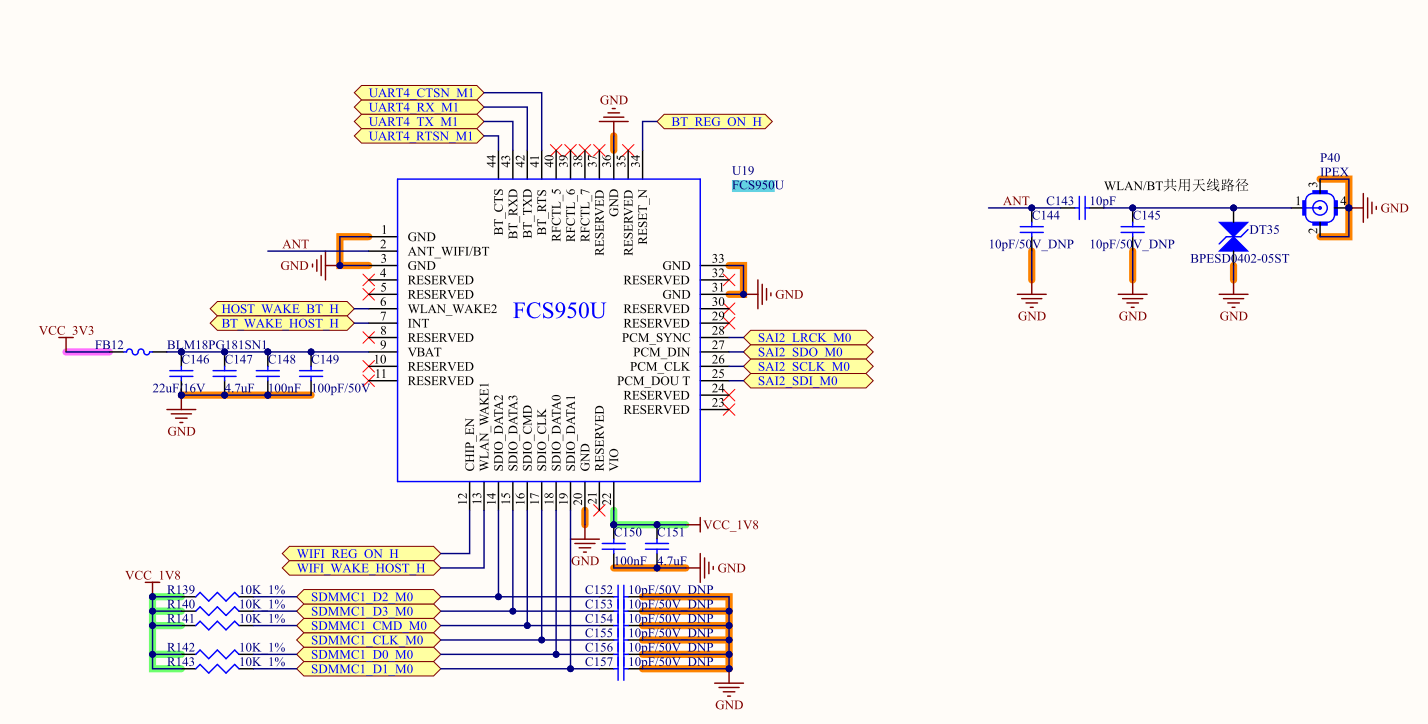This screenshot has height=724, width=1428.
Task: Select the IPEX antenna connector symbol P40
Action: [x=1321, y=208]
